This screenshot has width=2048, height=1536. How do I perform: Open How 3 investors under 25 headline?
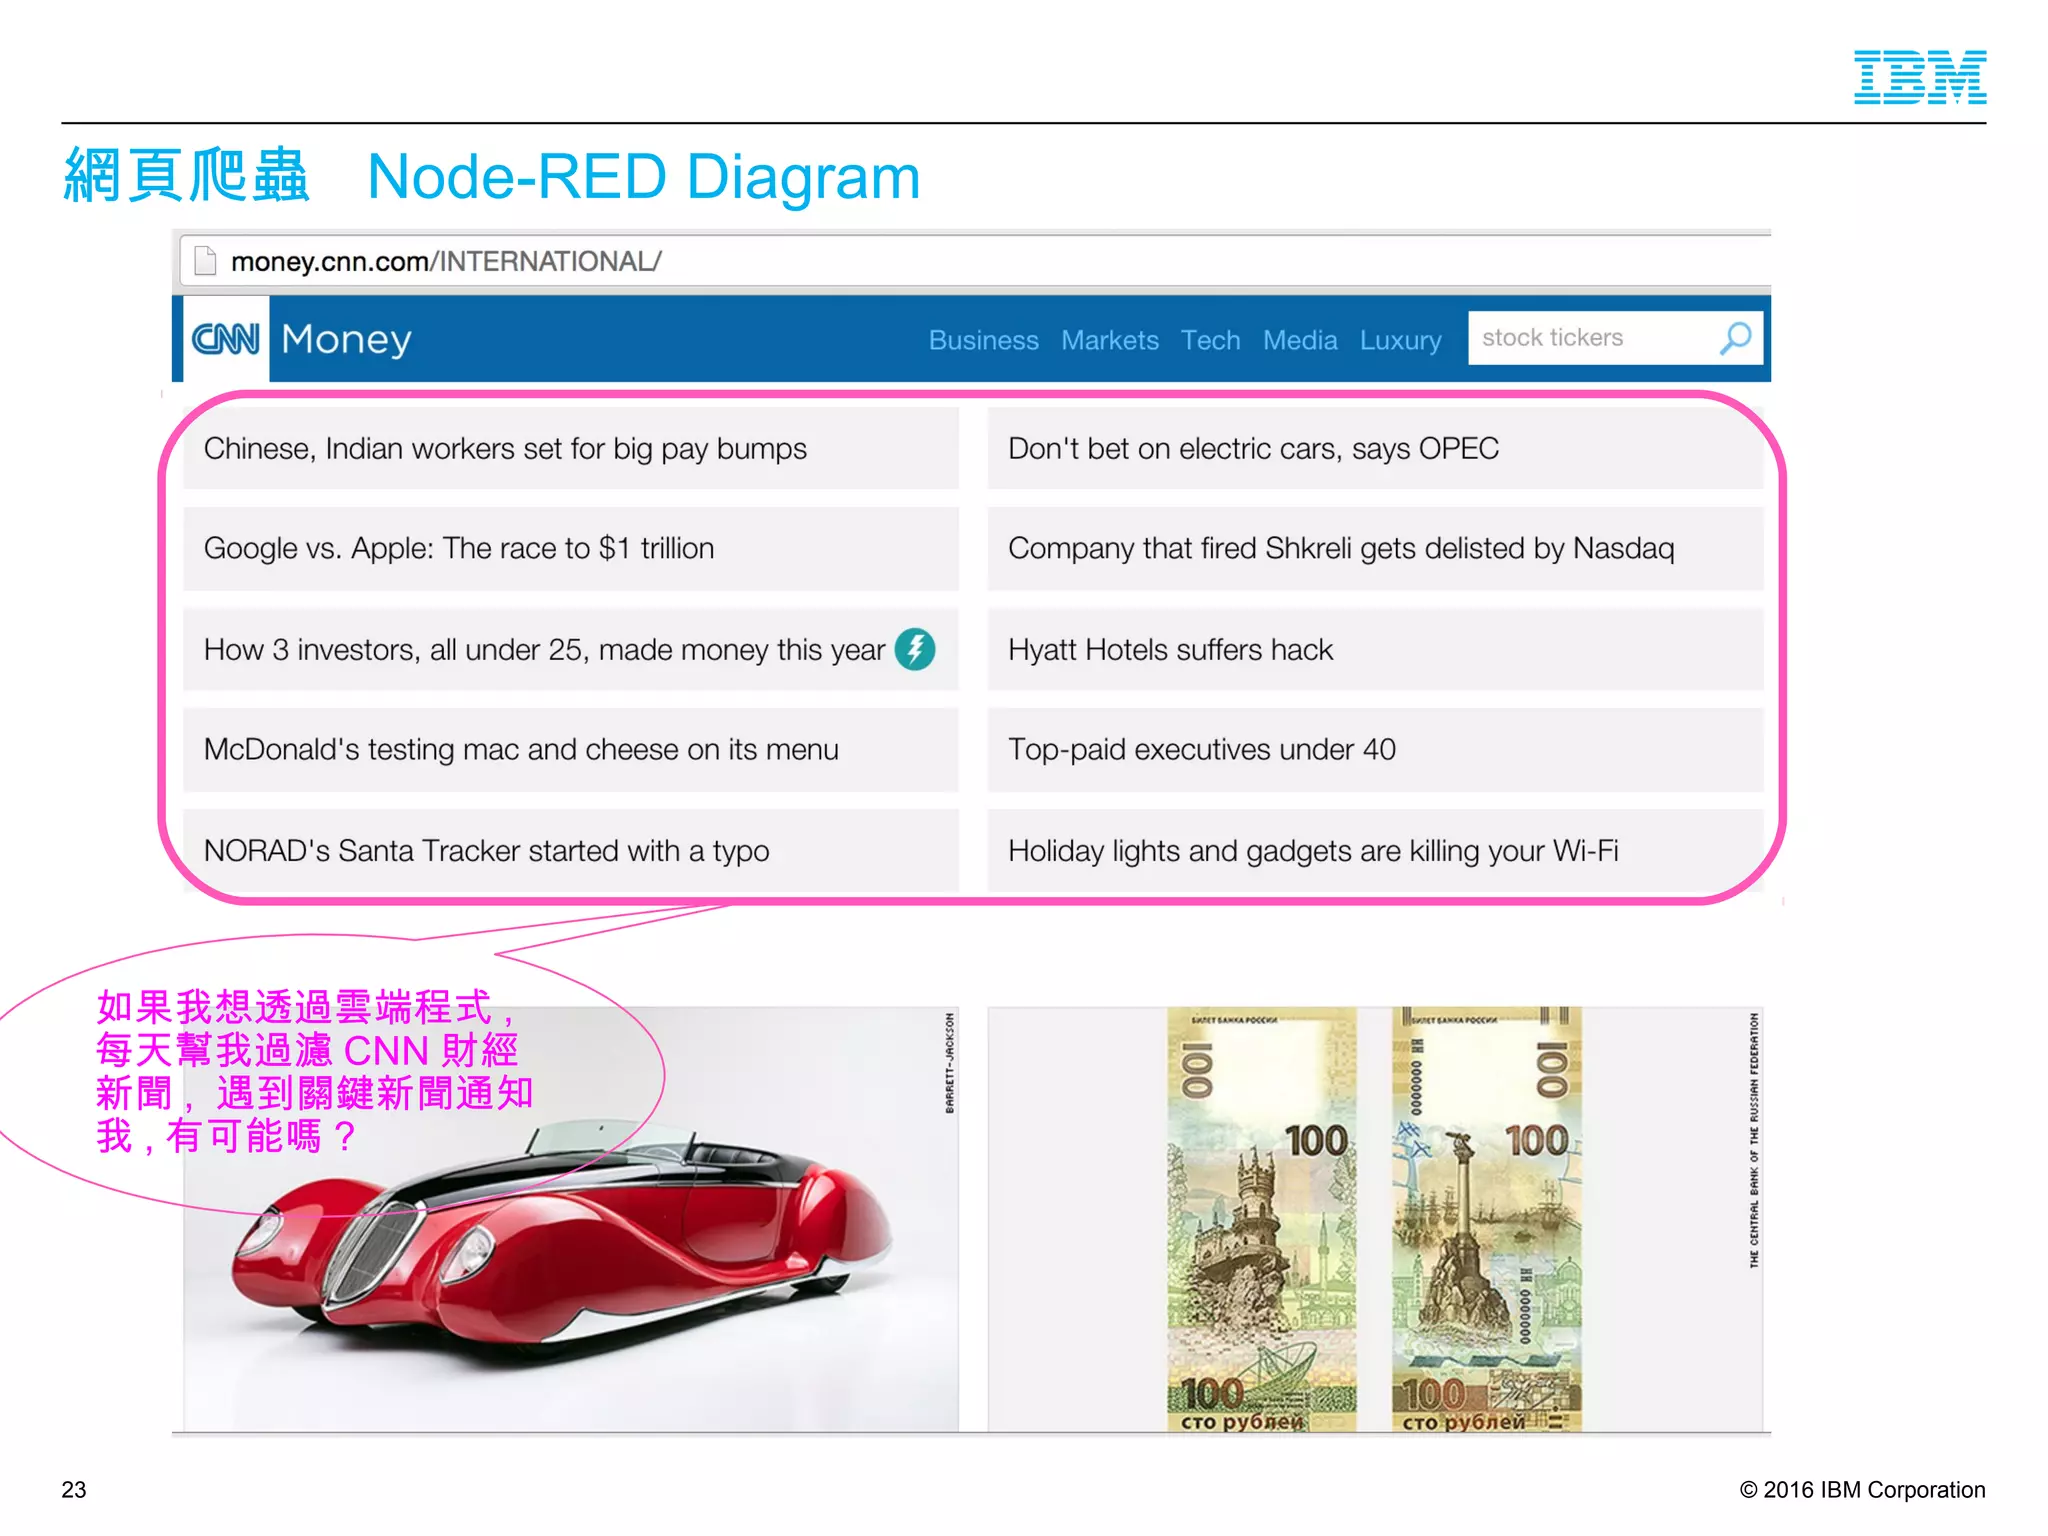coord(571,649)
